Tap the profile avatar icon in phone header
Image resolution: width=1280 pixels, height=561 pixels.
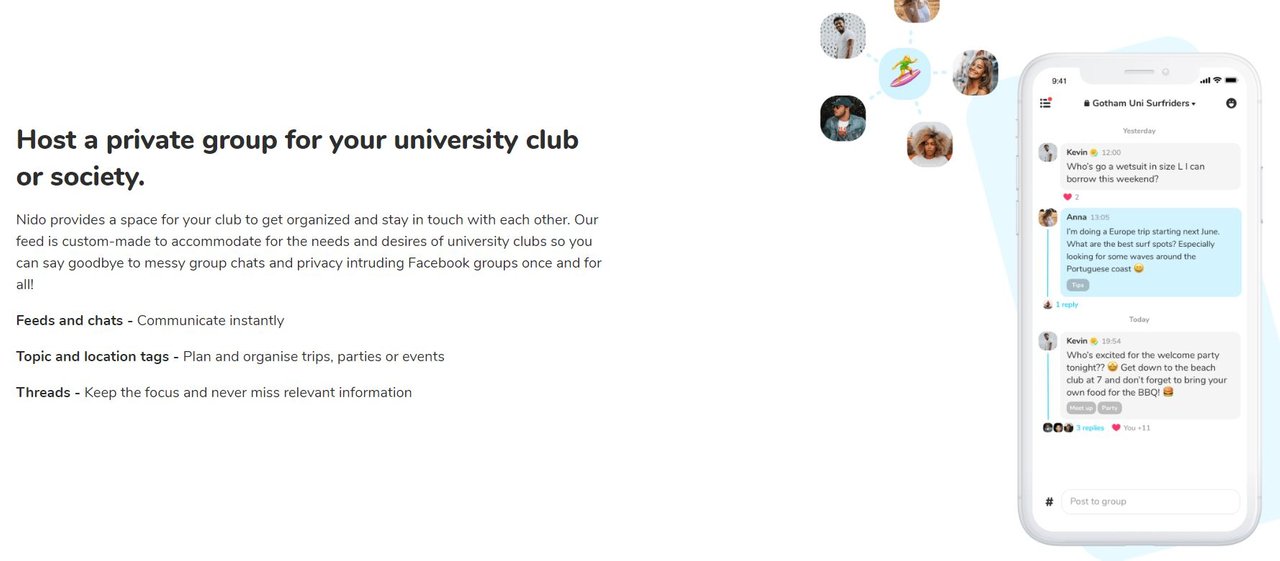click(1231, 103)
